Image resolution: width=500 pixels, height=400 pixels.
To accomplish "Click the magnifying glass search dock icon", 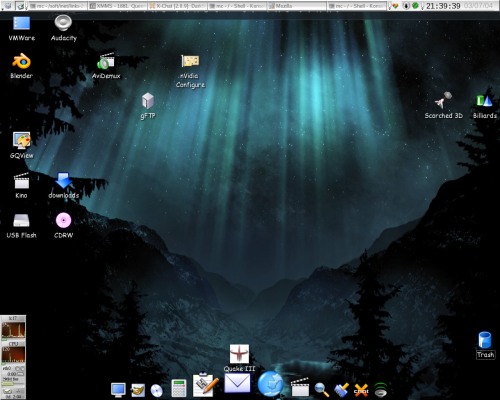I will 322,390.
